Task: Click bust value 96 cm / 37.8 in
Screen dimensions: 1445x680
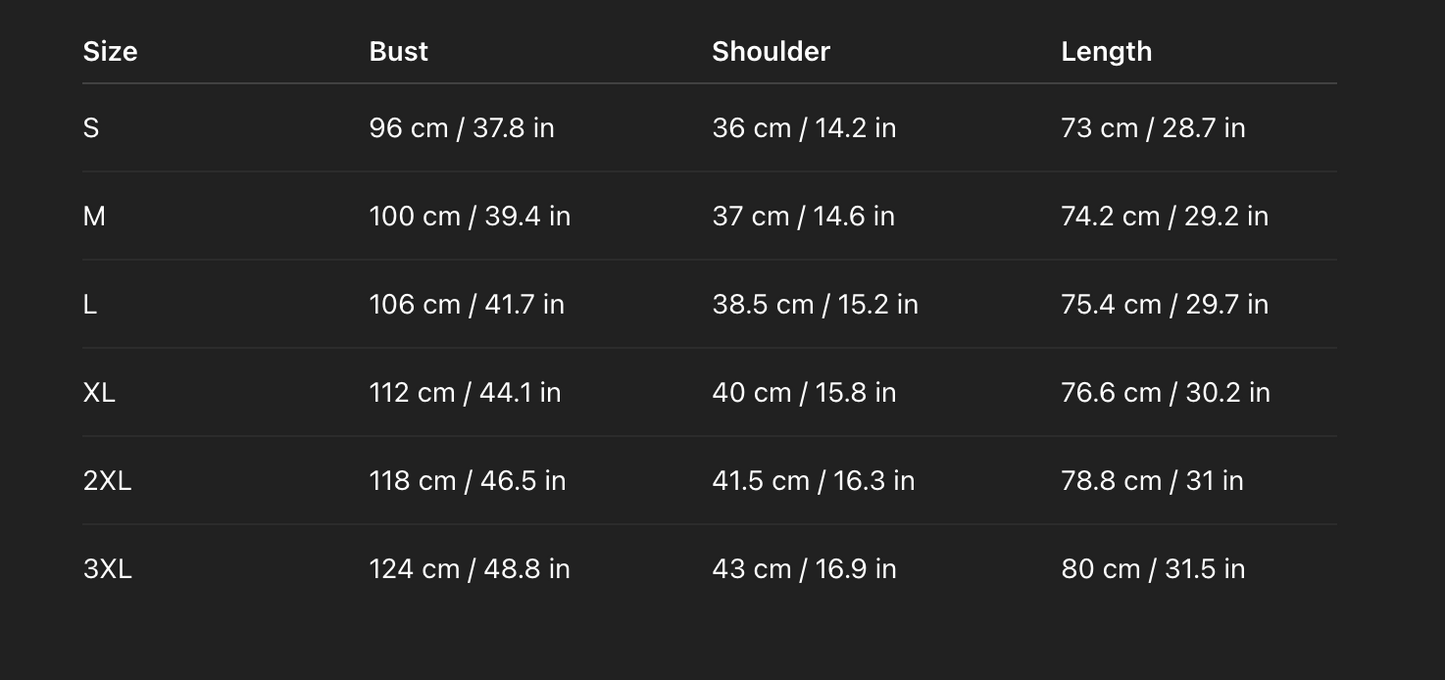Action: (x=461, y=128)
